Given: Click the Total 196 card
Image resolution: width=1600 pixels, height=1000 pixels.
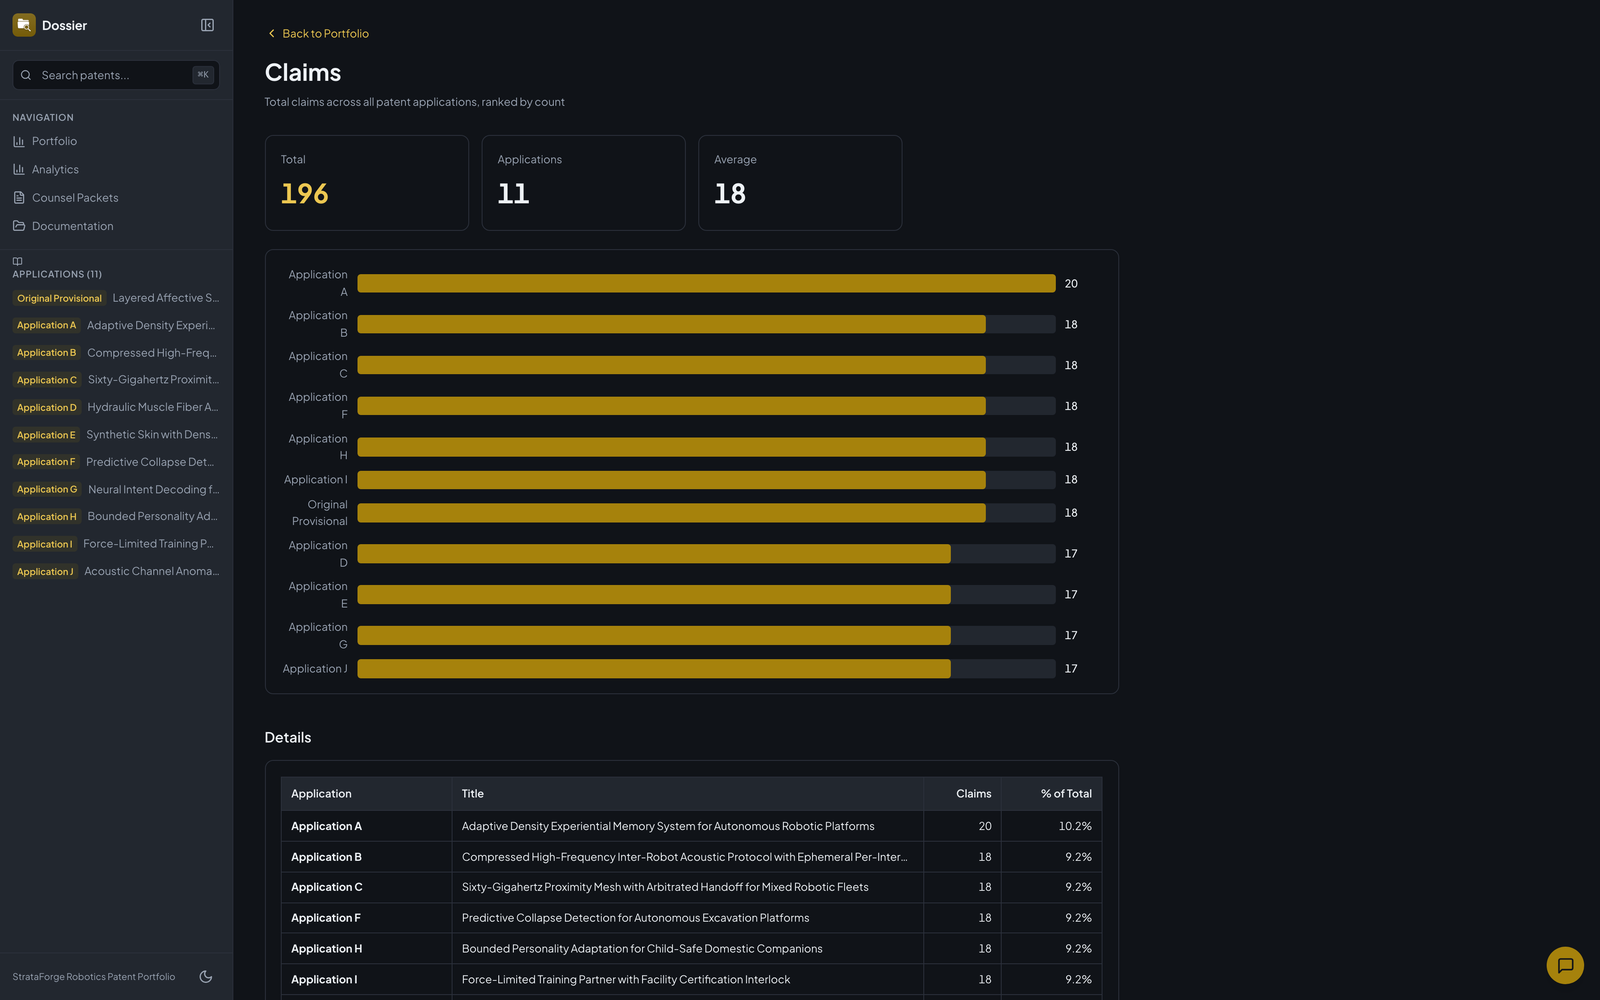Looking at the screenshot, I should pos(367,183).
